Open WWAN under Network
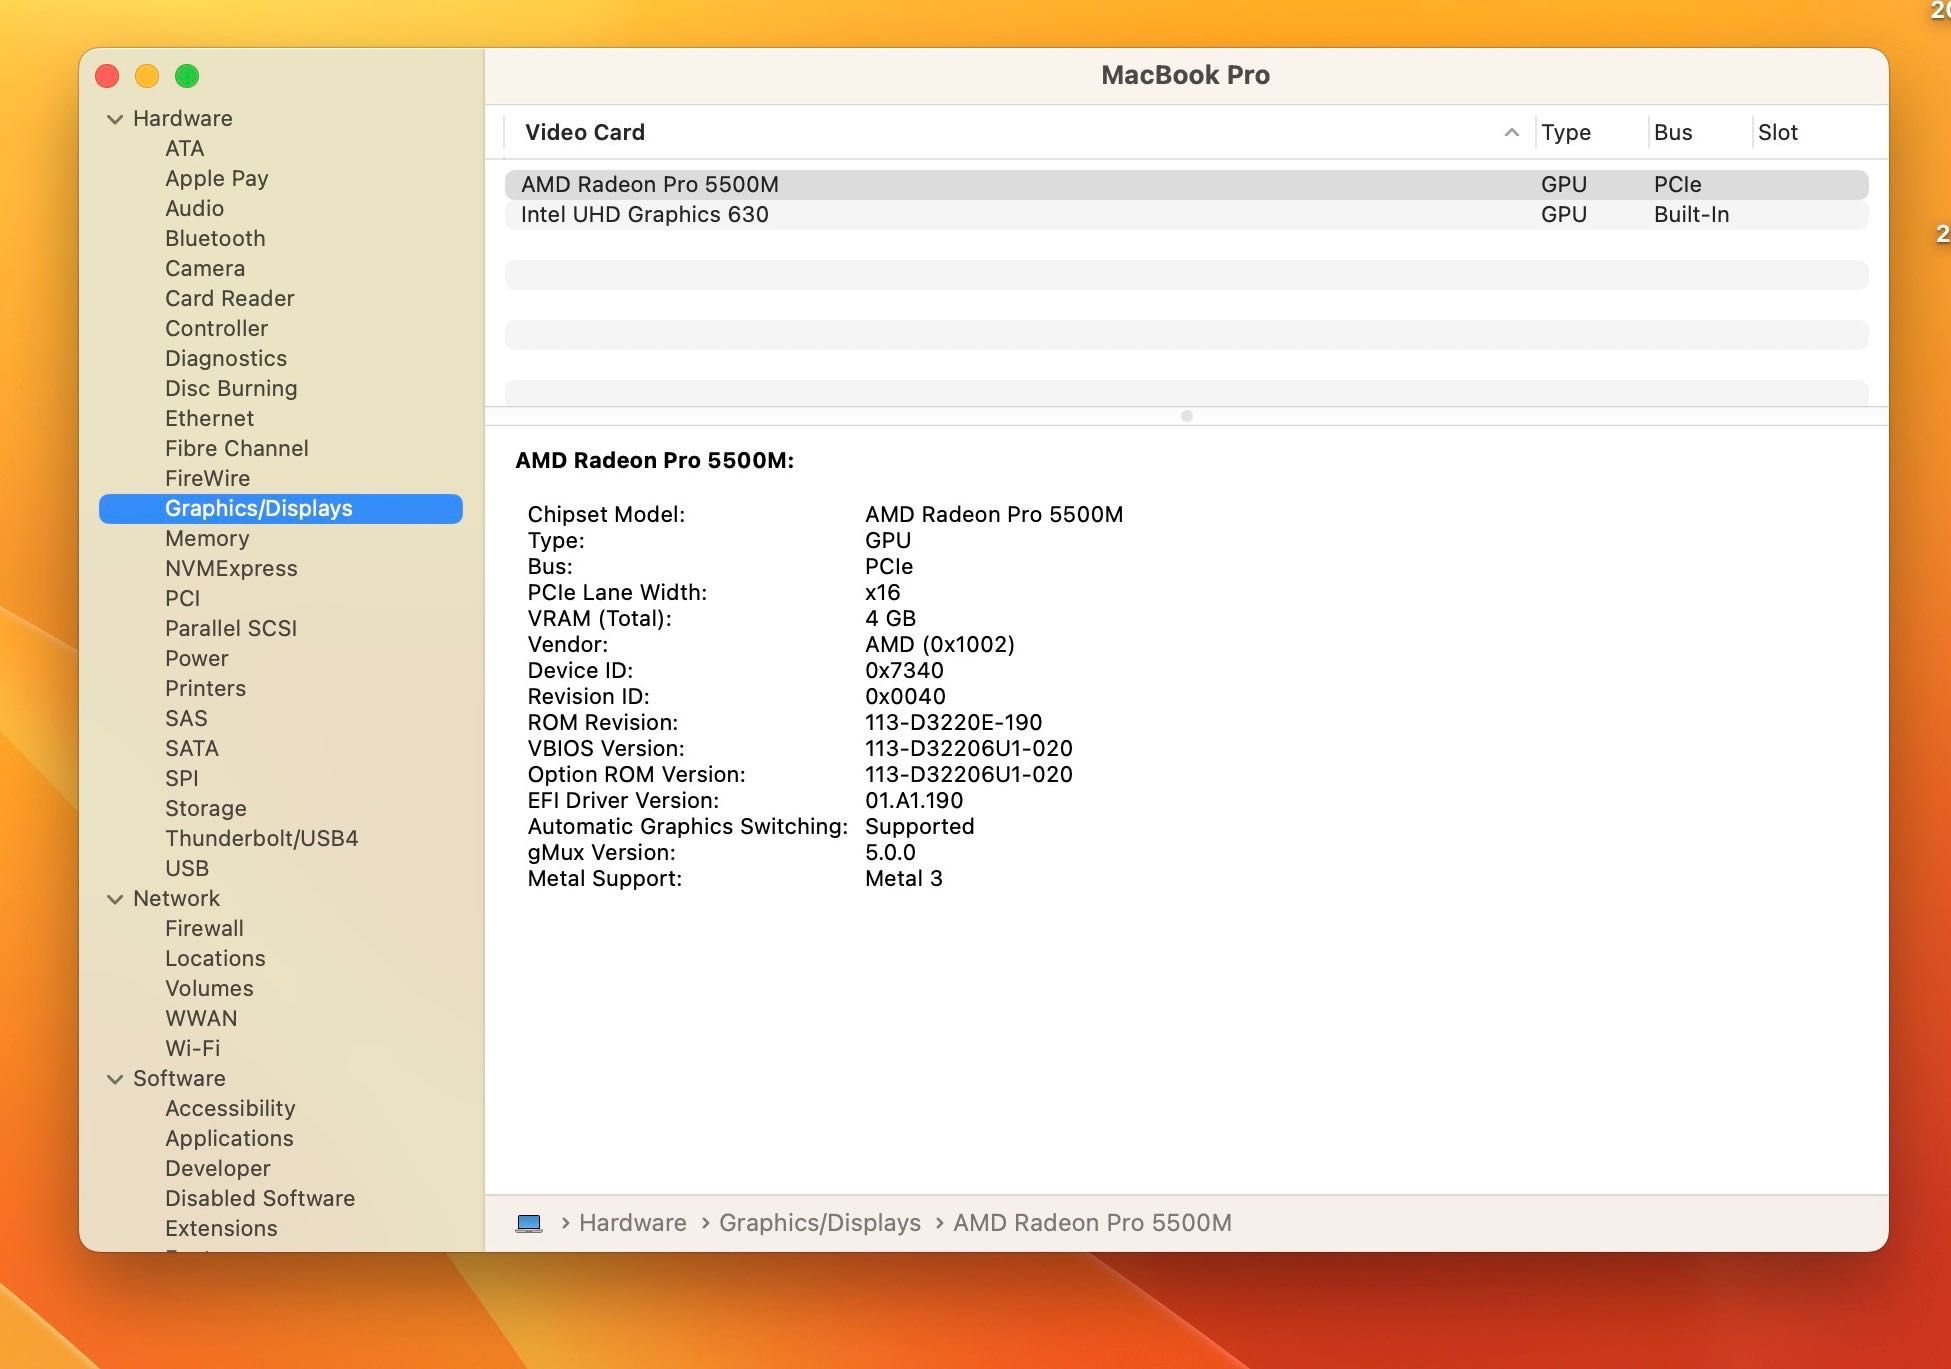This screenshot has height=1369, width=1951. point(201,1018)
